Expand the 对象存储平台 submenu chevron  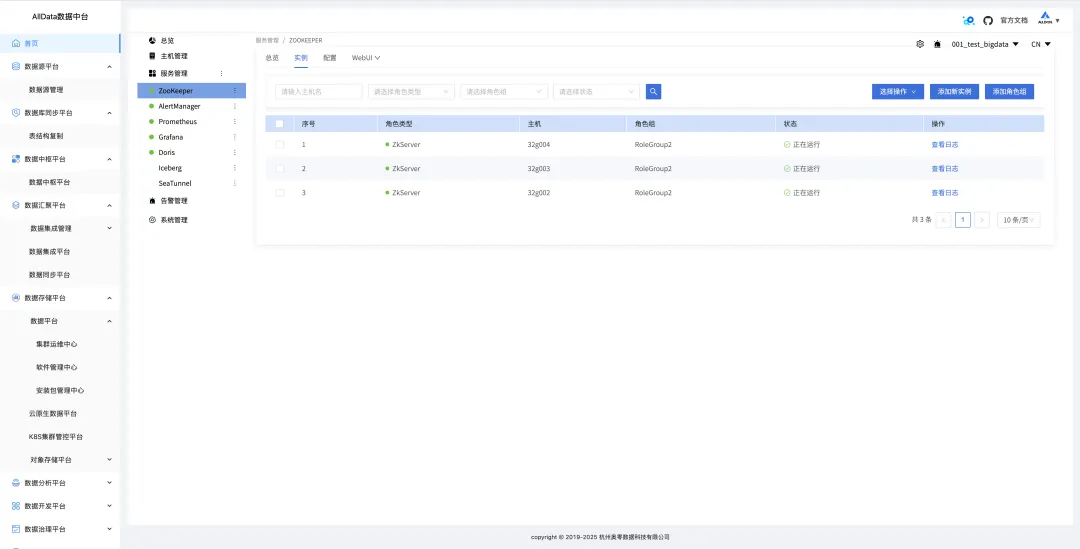coord(110,459)
